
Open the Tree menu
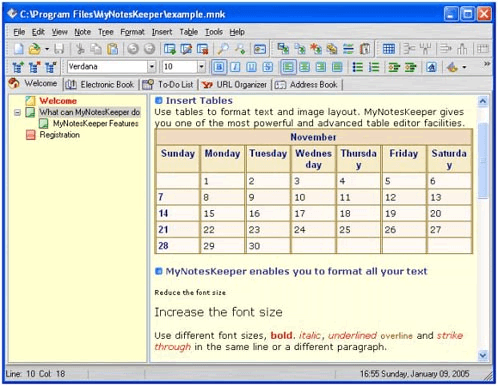pyautogui.click(x=106, y=32)
